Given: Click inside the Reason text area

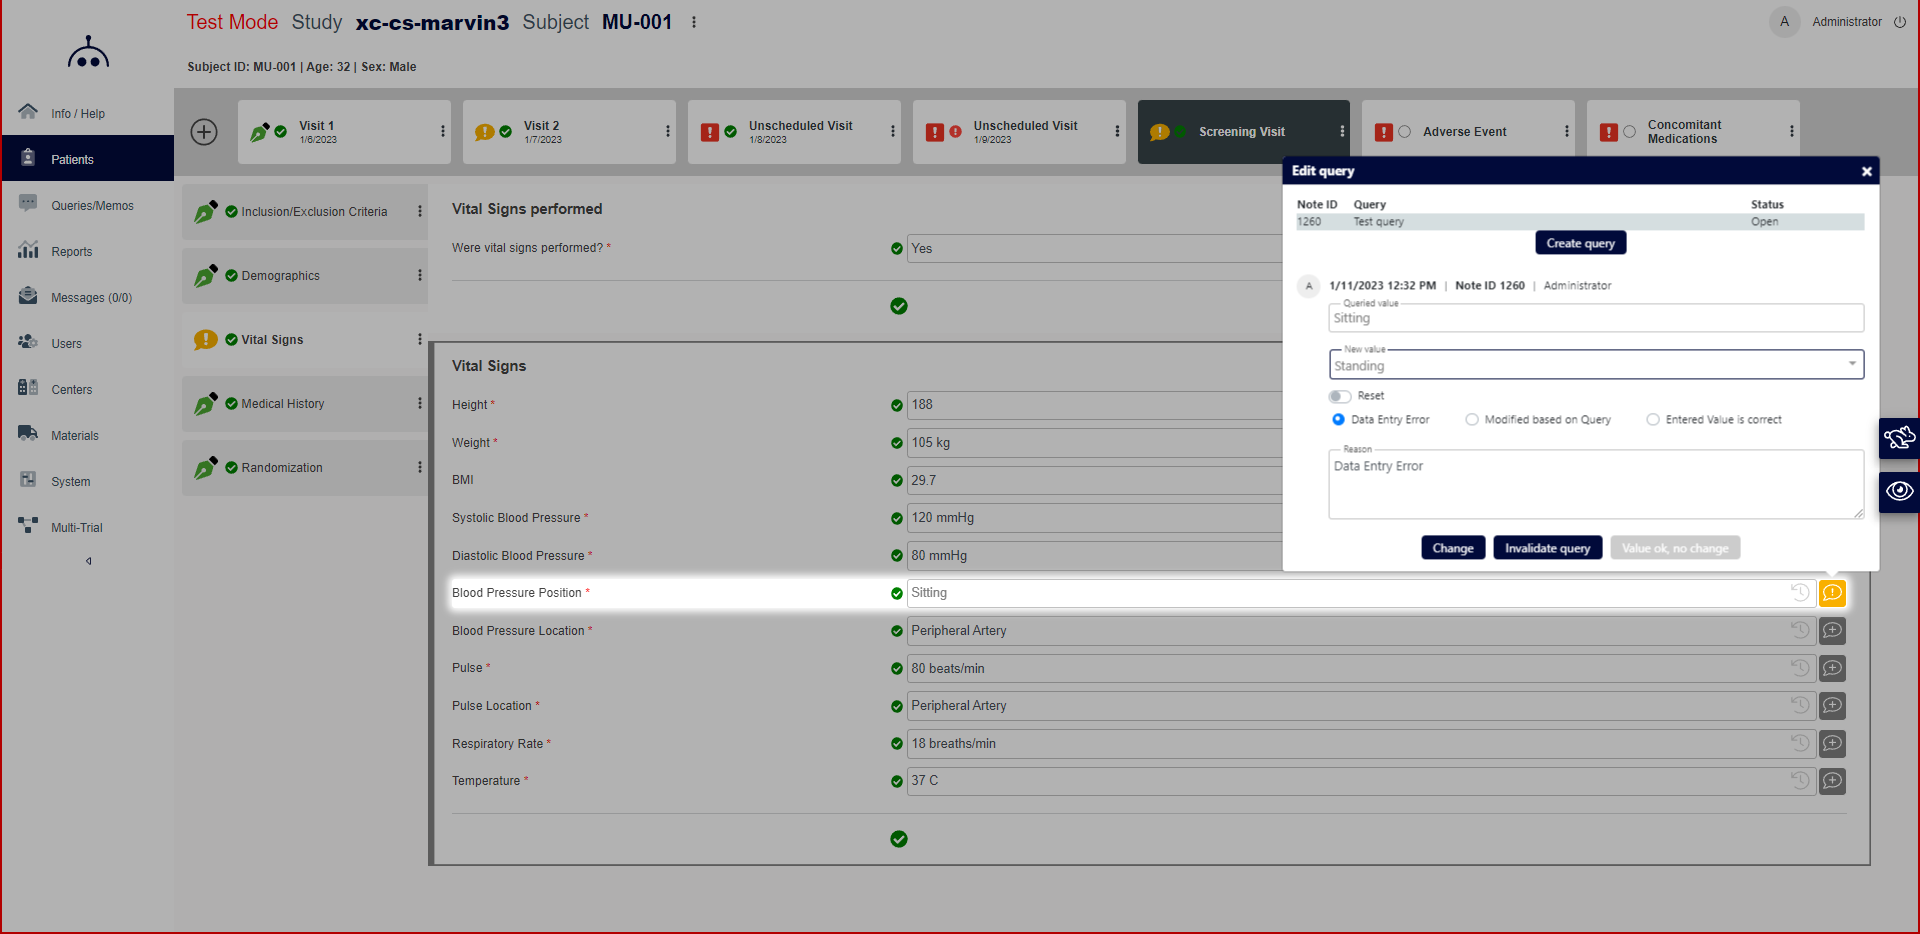Looking at the screenshot, I should click(x=1595, y=484).
